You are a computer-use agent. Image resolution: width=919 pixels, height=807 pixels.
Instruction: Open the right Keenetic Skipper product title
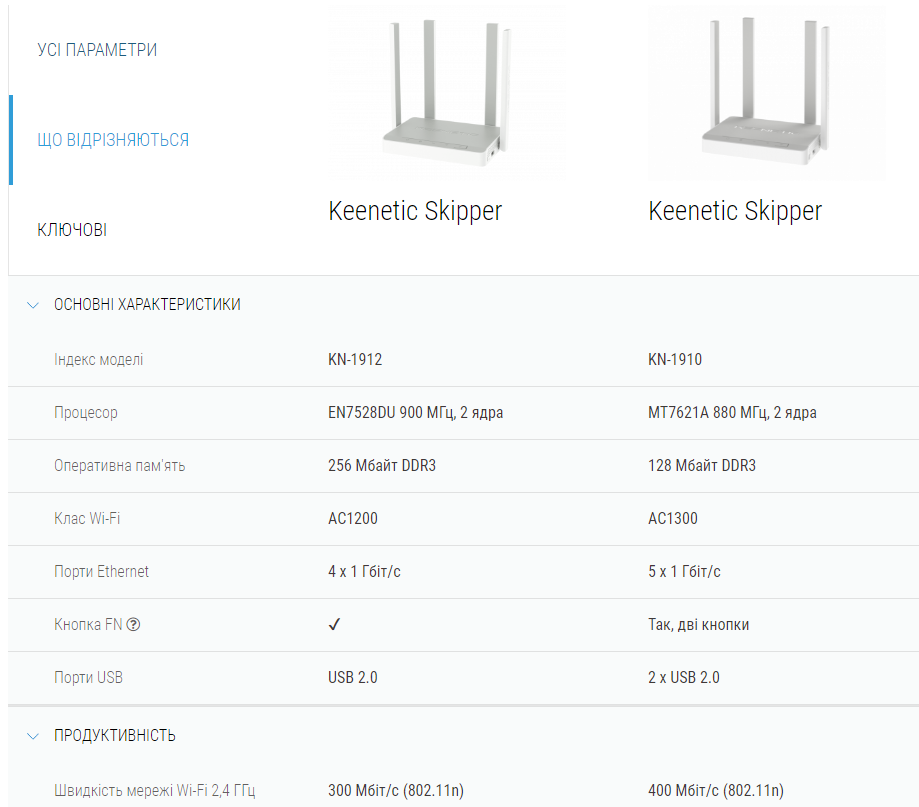pyautogui.click(x=735, y=211)
